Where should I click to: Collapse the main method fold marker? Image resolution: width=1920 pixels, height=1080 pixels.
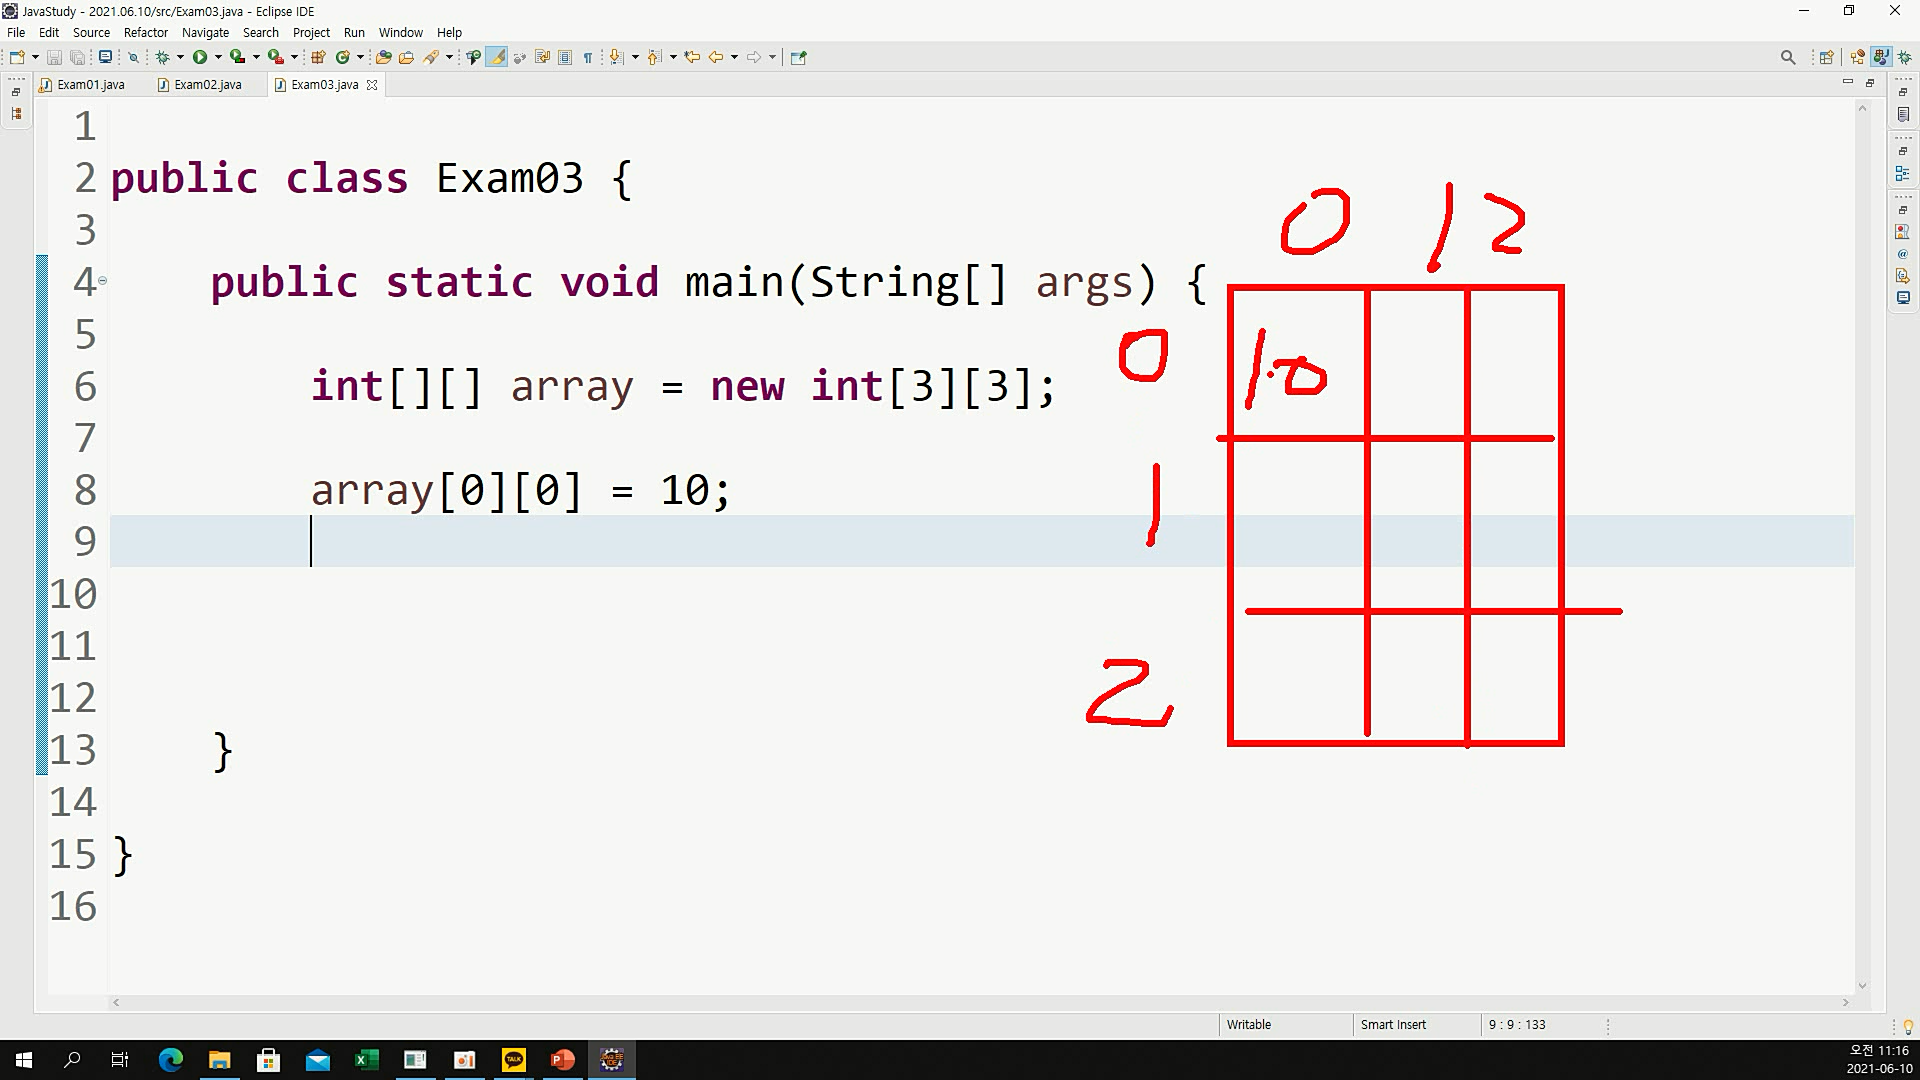pos(102,281)
